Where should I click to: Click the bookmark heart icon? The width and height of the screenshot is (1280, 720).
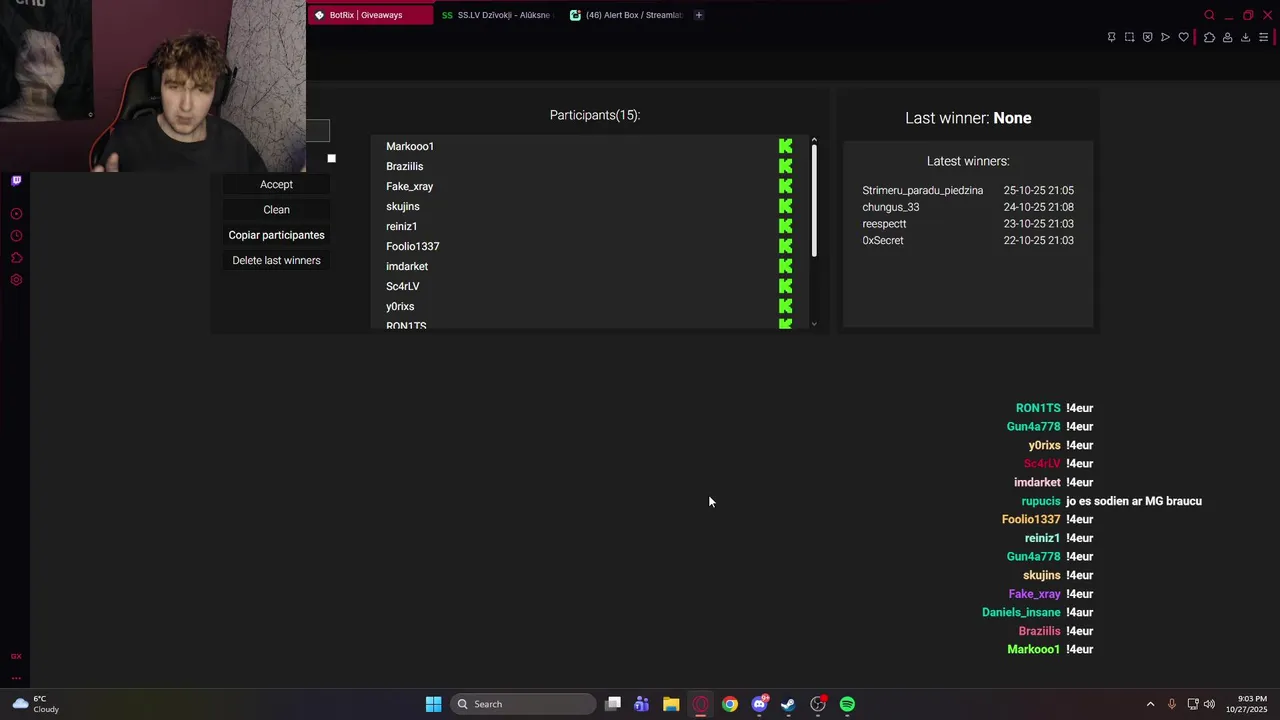point(1184,37)
